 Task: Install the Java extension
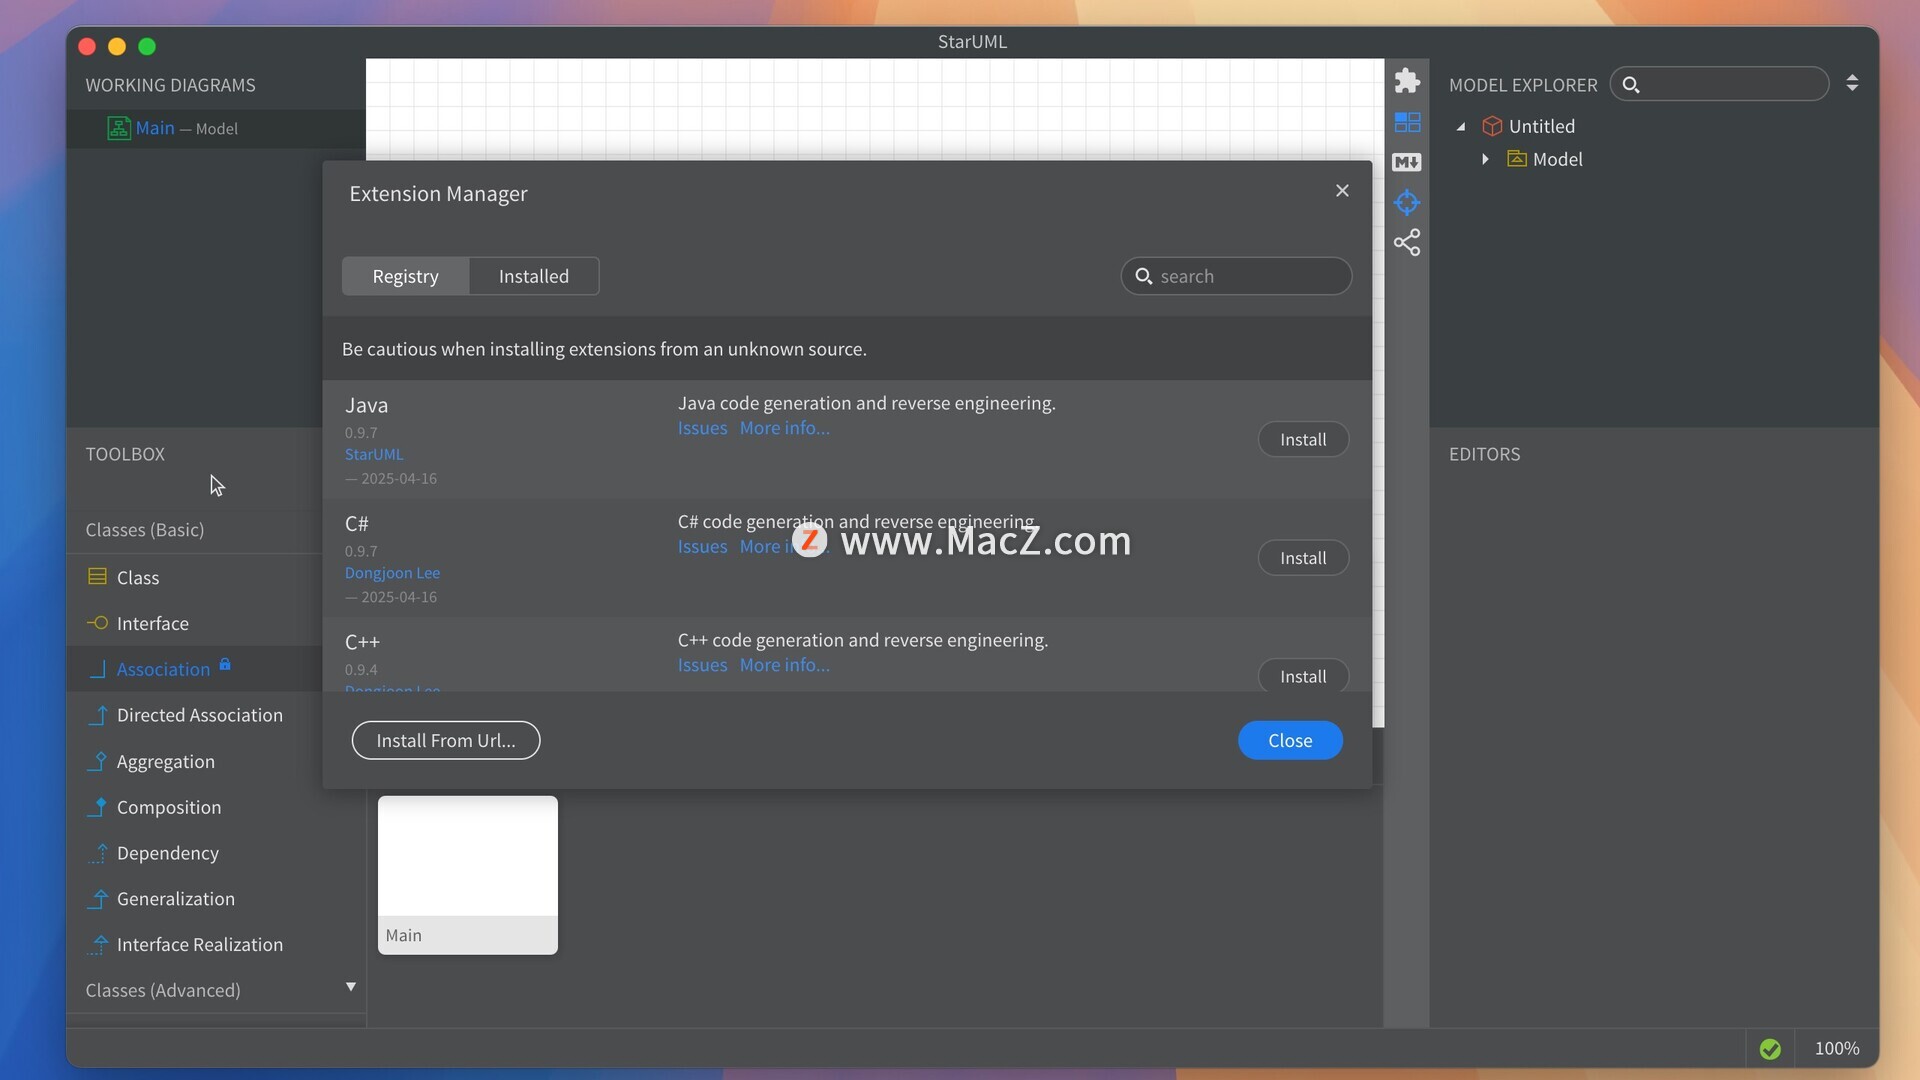(x=1303, y=440)
